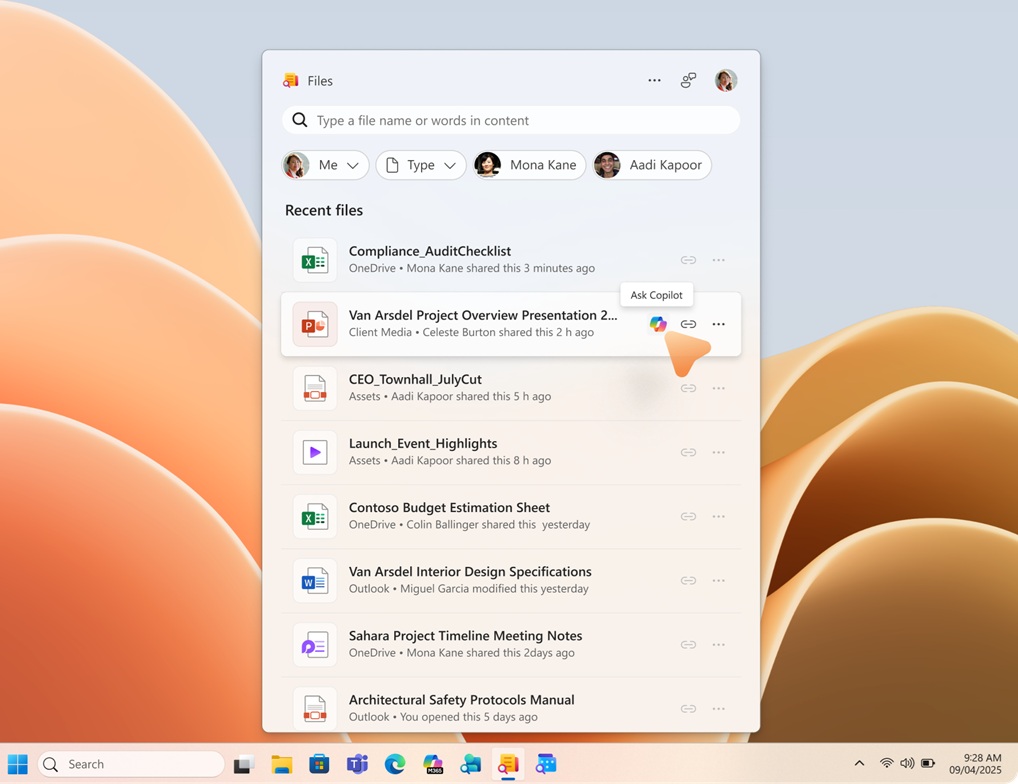Expand the Me filter dropdown
This screenshot has height=784, width=1018.
pos(326,165)
